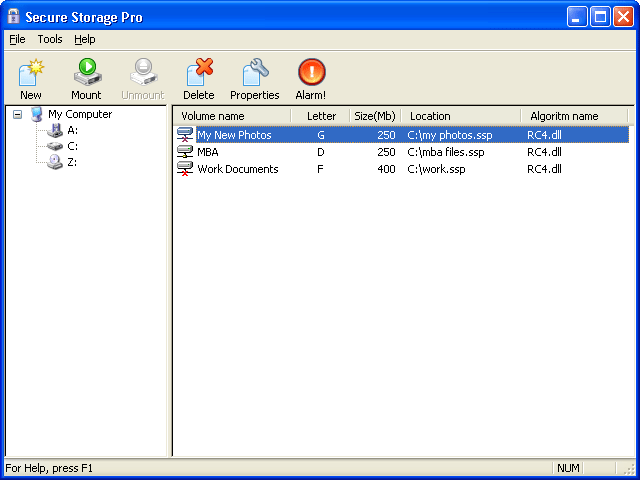Screen dimensions: 640x480
Task: Select drive Z: label in tree
Action: click(x=72, y=162)
